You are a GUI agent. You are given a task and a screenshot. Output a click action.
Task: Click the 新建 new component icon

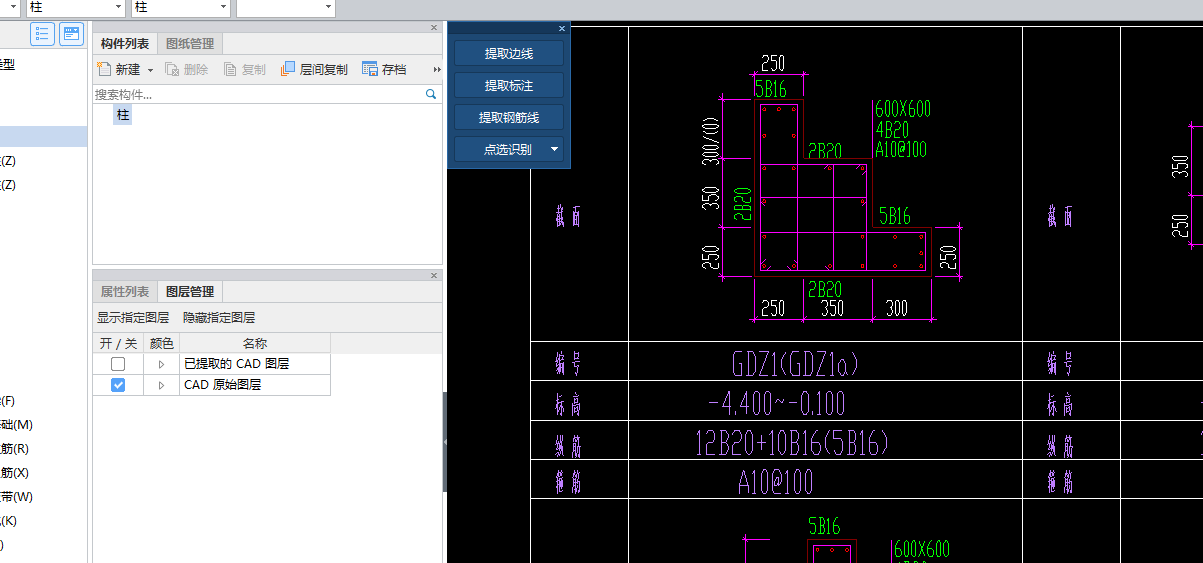click(x=104, y=70)
